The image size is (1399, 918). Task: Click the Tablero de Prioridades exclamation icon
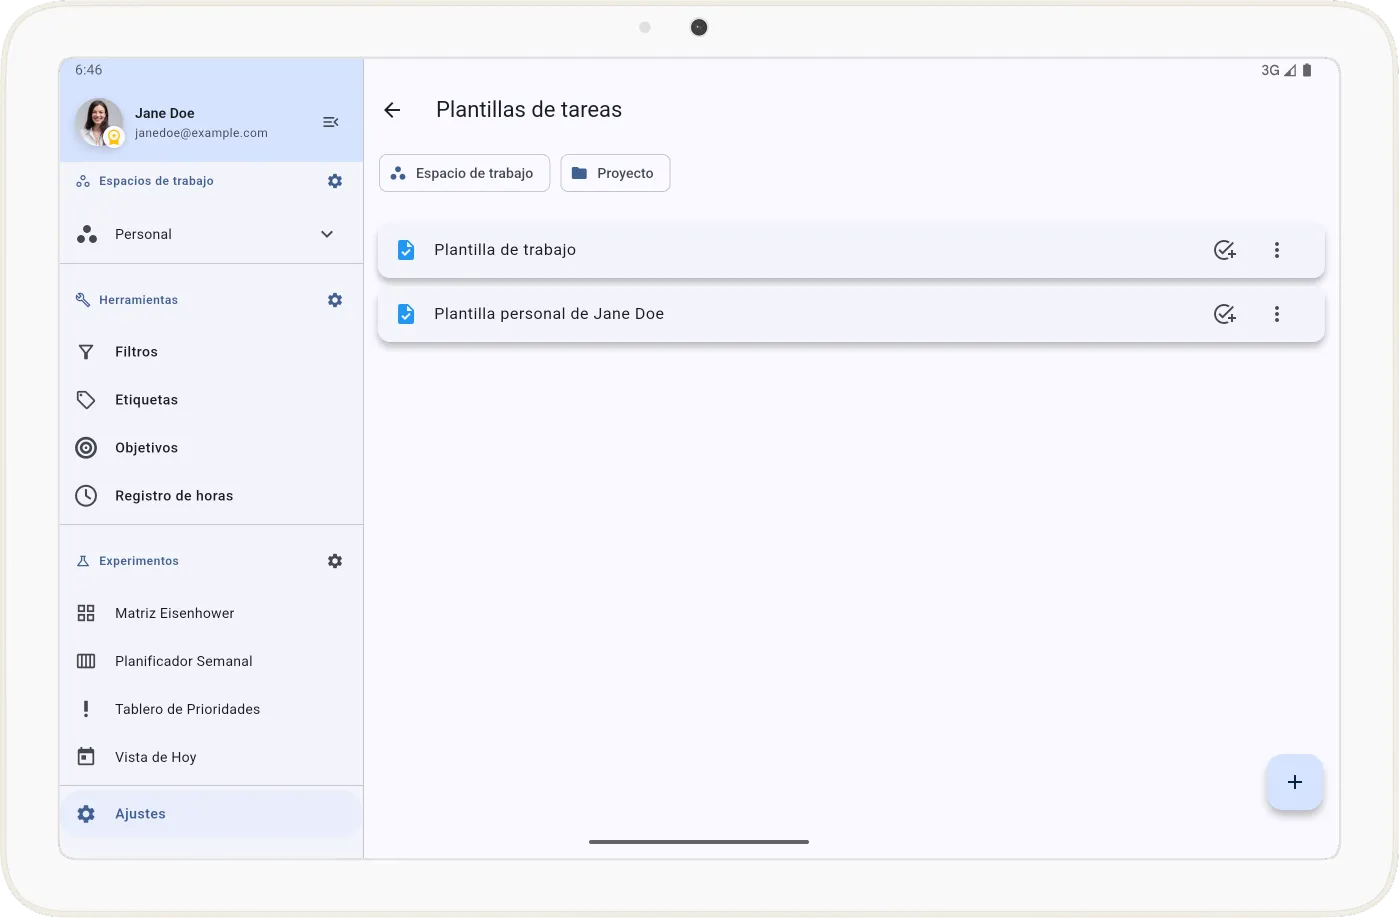coord(86,709)
